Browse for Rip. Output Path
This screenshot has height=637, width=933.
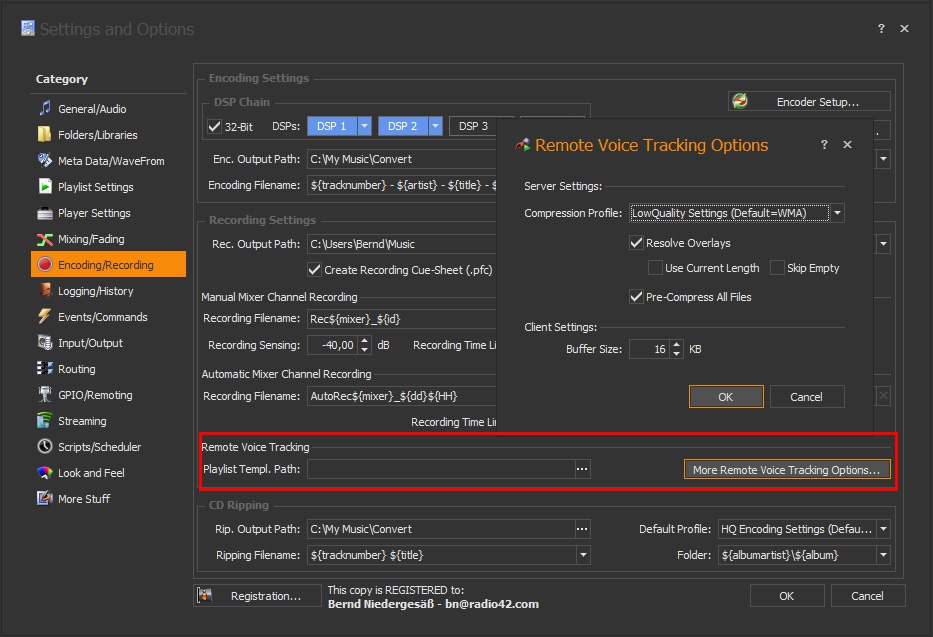[x=583, y=529]
